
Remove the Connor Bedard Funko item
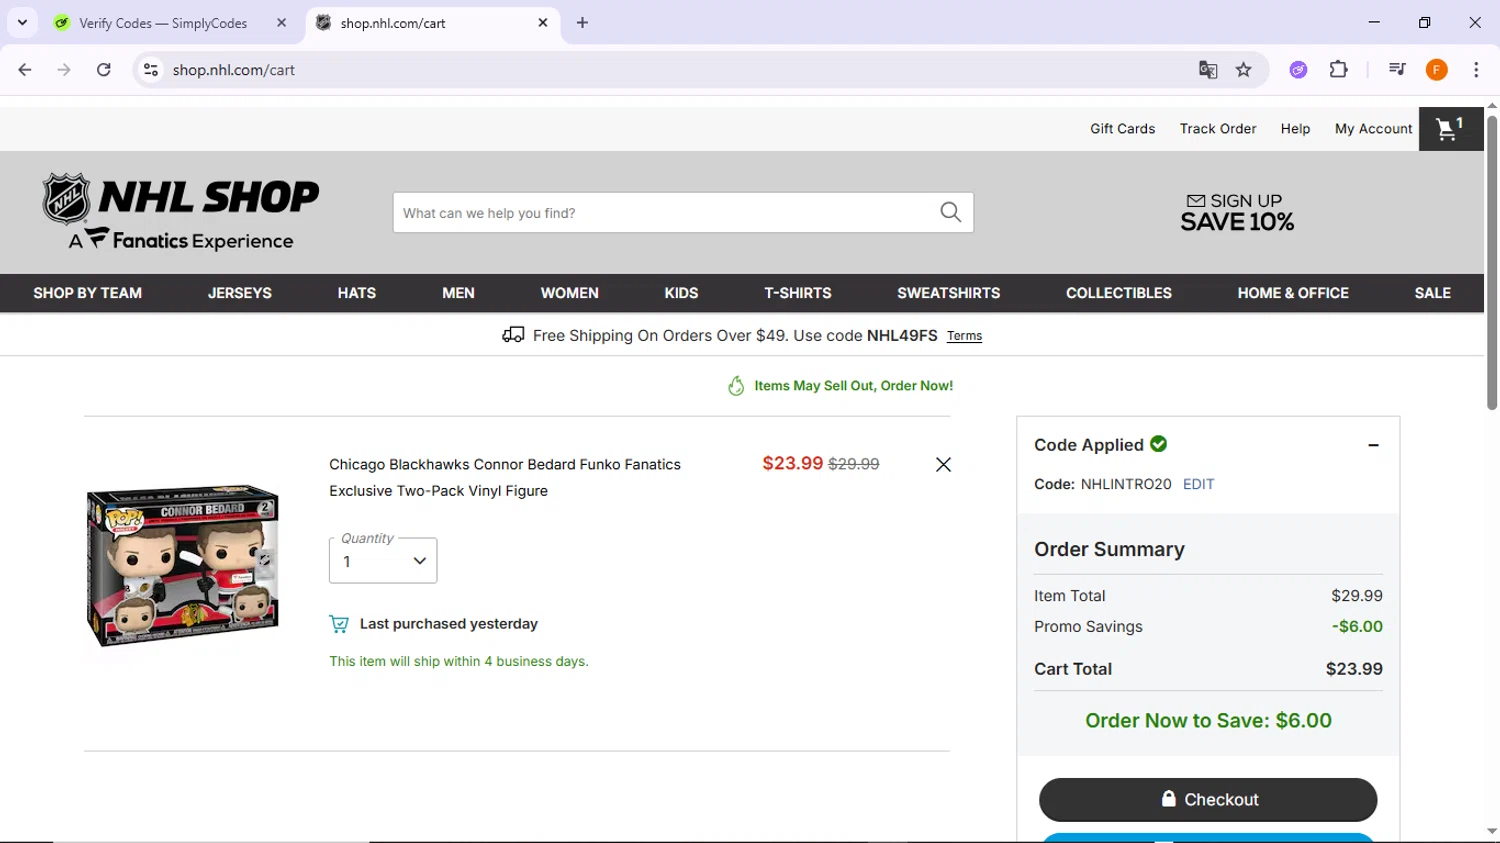pos(943,464)
